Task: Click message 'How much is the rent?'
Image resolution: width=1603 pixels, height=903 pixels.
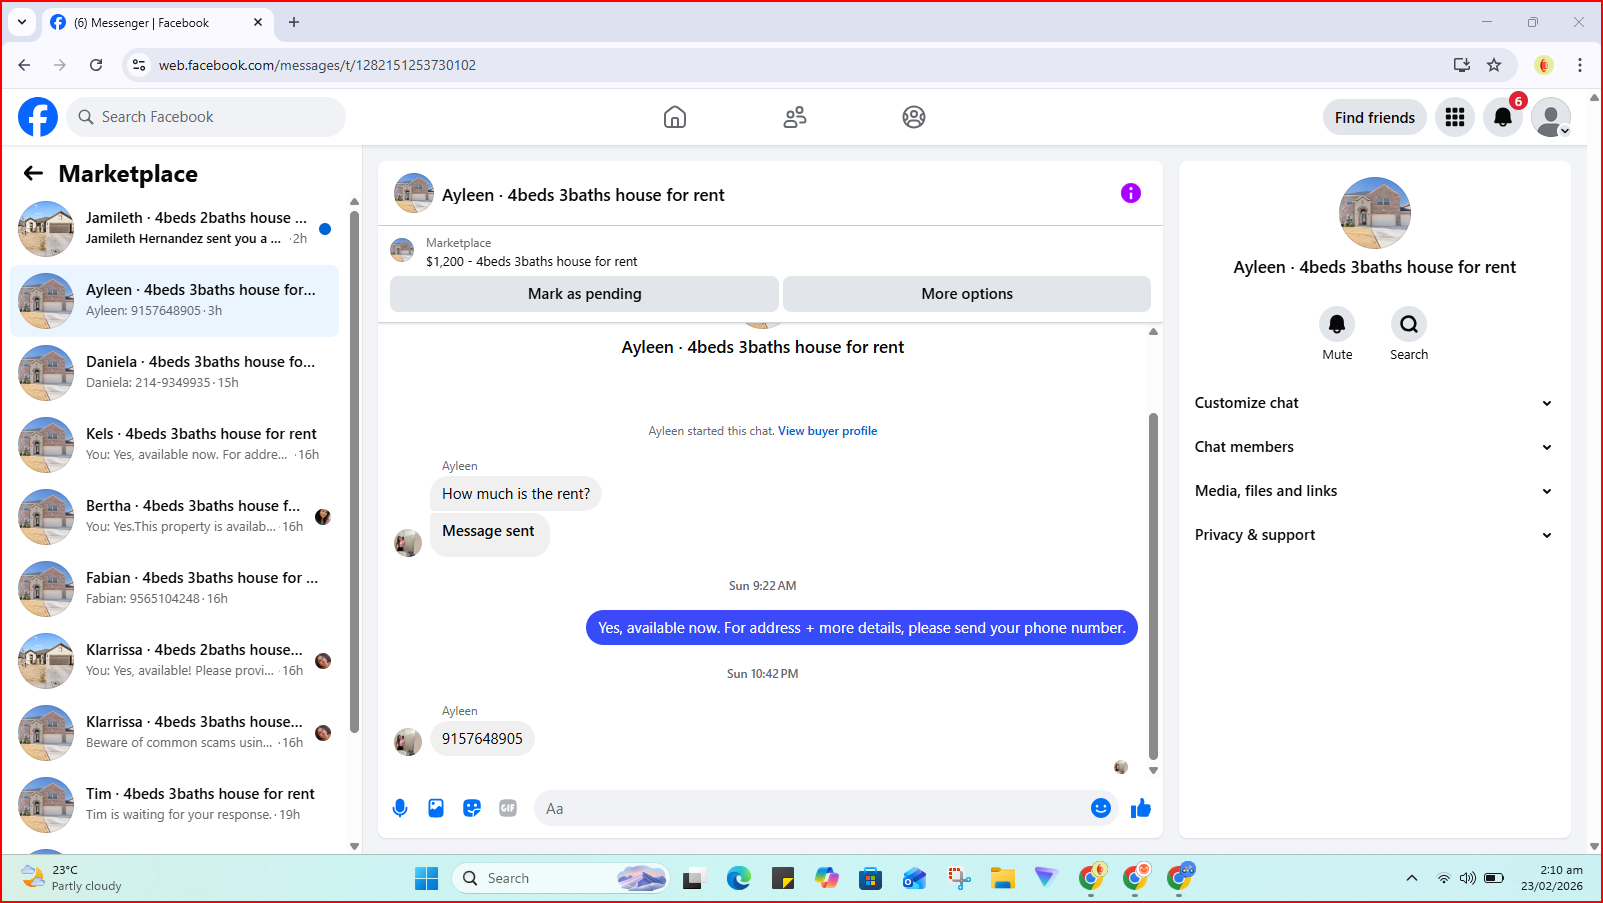Action: tap(516, 494)
